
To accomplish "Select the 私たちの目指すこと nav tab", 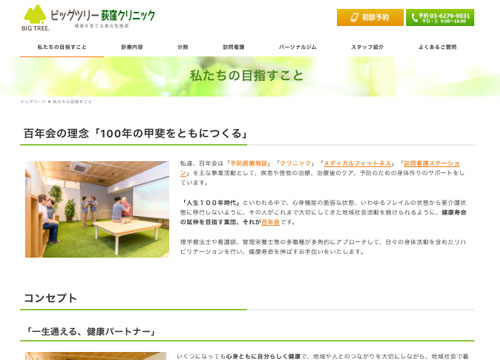I will pyautogui.click(x=62, y=47).
